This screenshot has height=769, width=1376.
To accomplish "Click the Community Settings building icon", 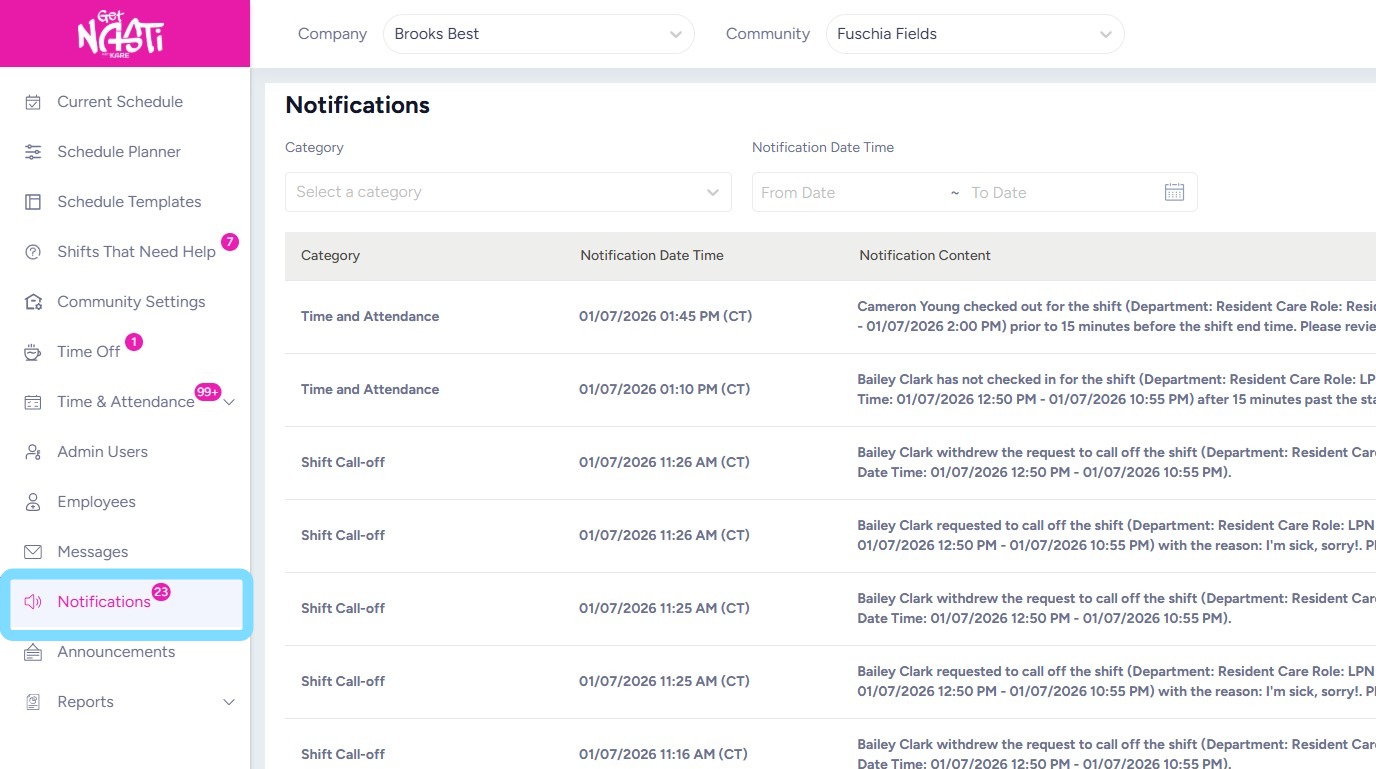I will (x=33, y=302).
